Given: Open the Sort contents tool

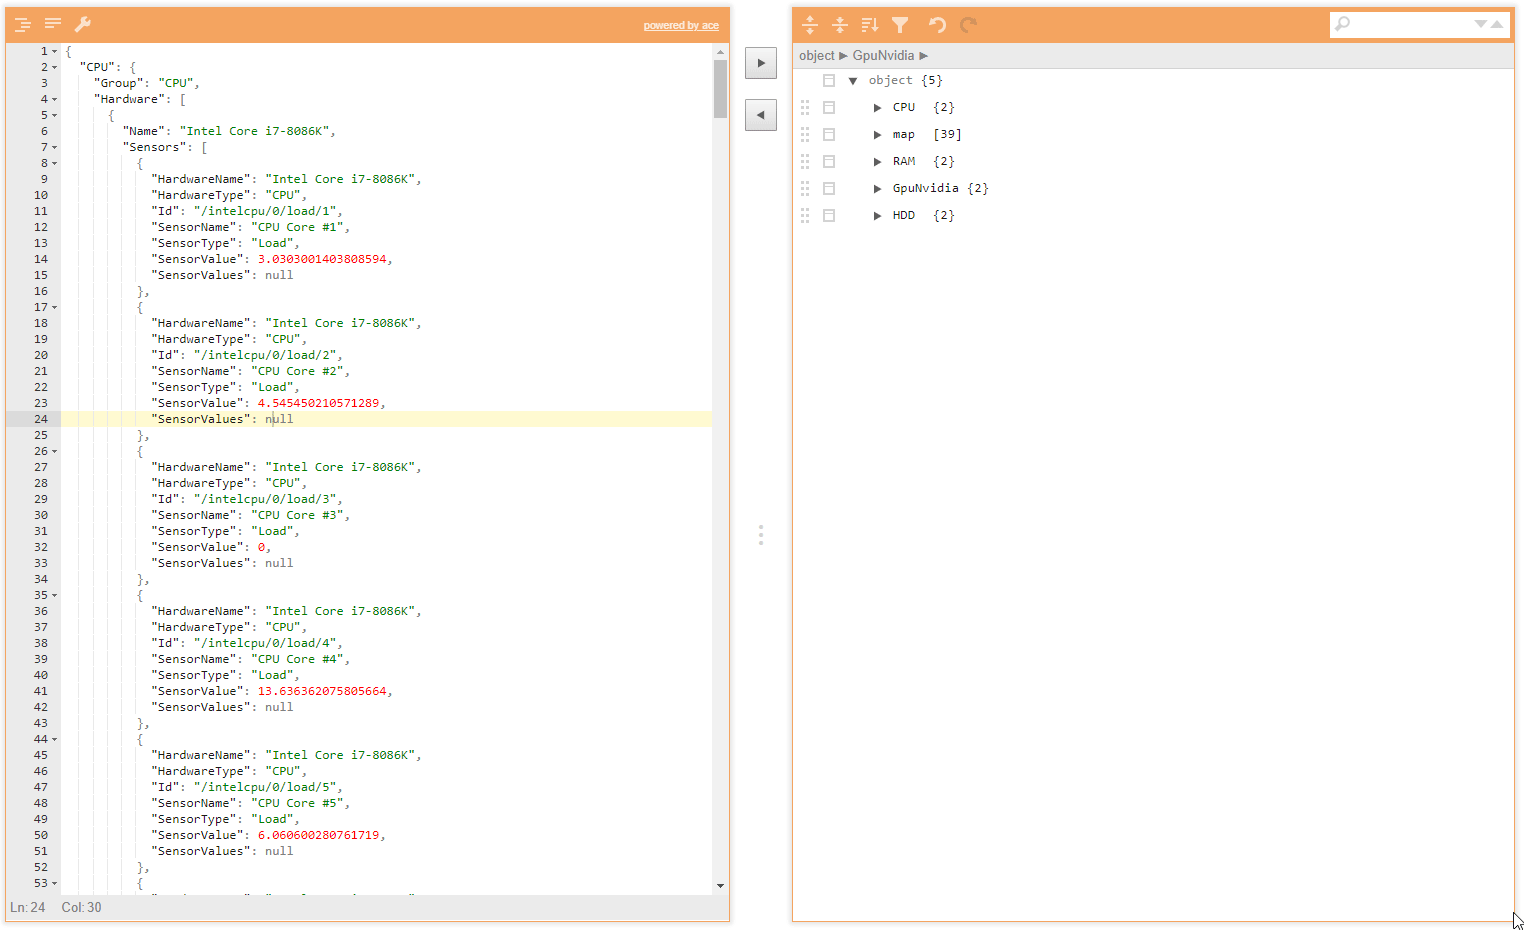Looking at the screenshot, I should tap(870, 25).
